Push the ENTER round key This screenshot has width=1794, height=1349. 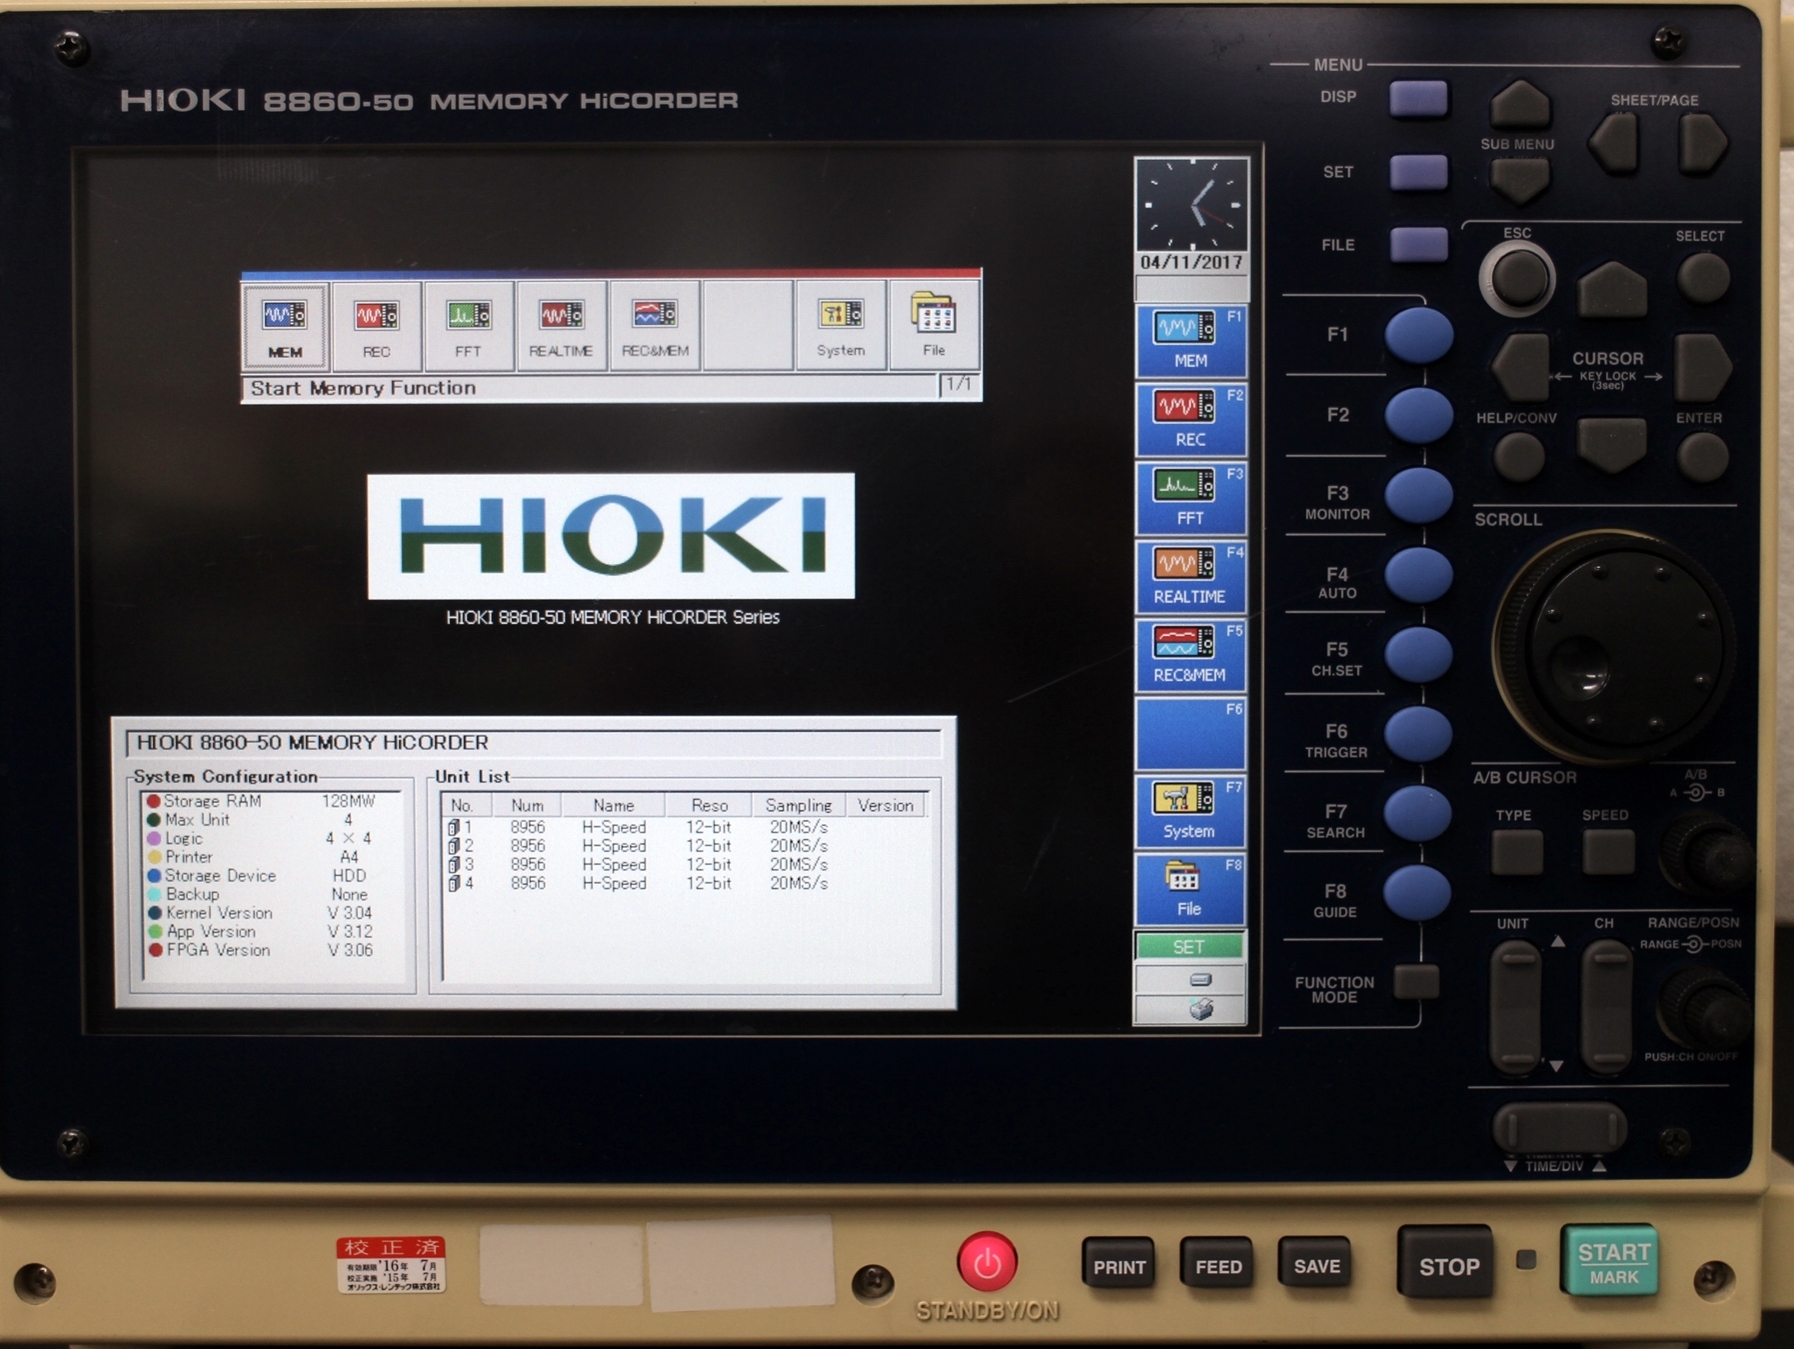tap(1702, 457)
